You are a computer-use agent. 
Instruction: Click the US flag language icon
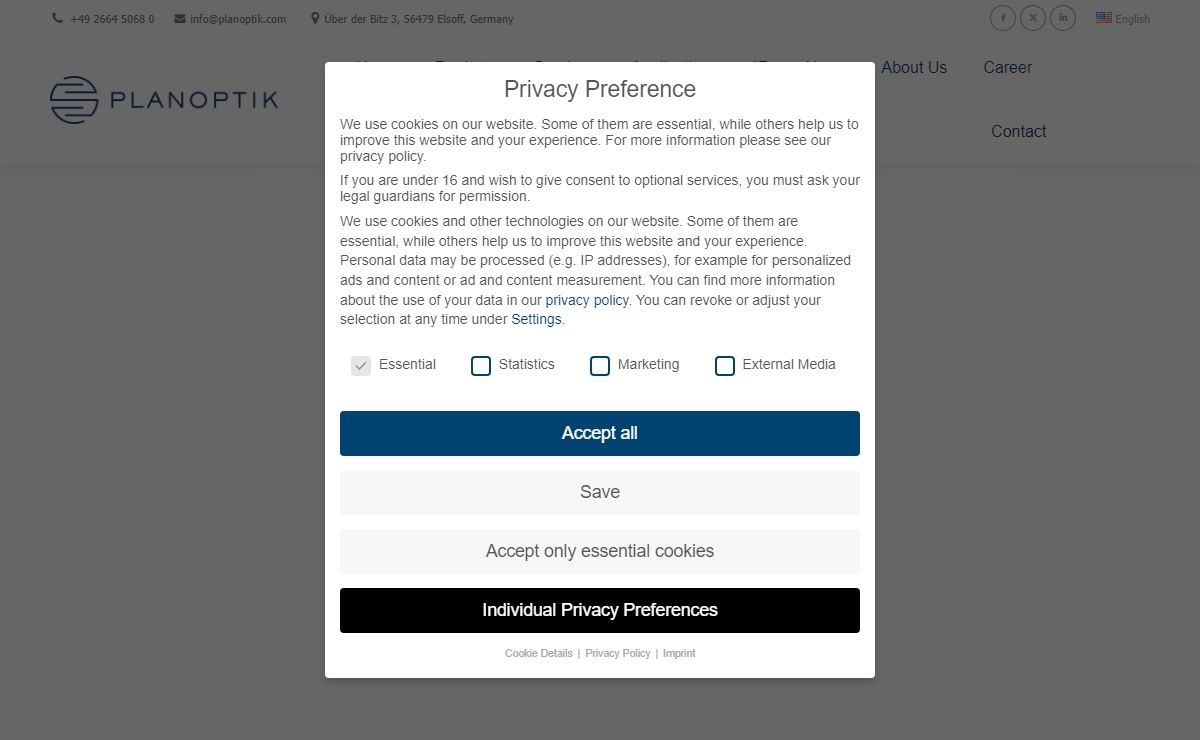point(1104,17)
